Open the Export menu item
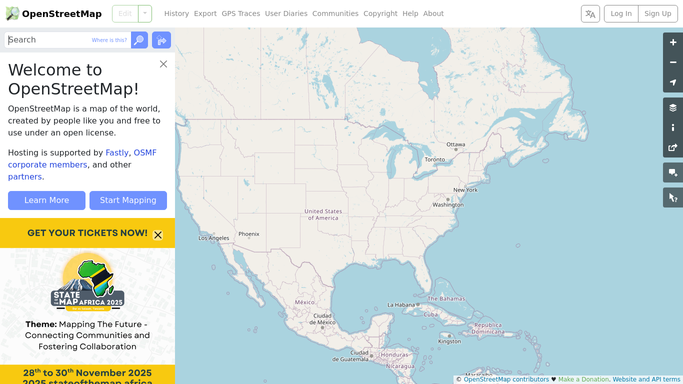 click(x=205, y=13)
